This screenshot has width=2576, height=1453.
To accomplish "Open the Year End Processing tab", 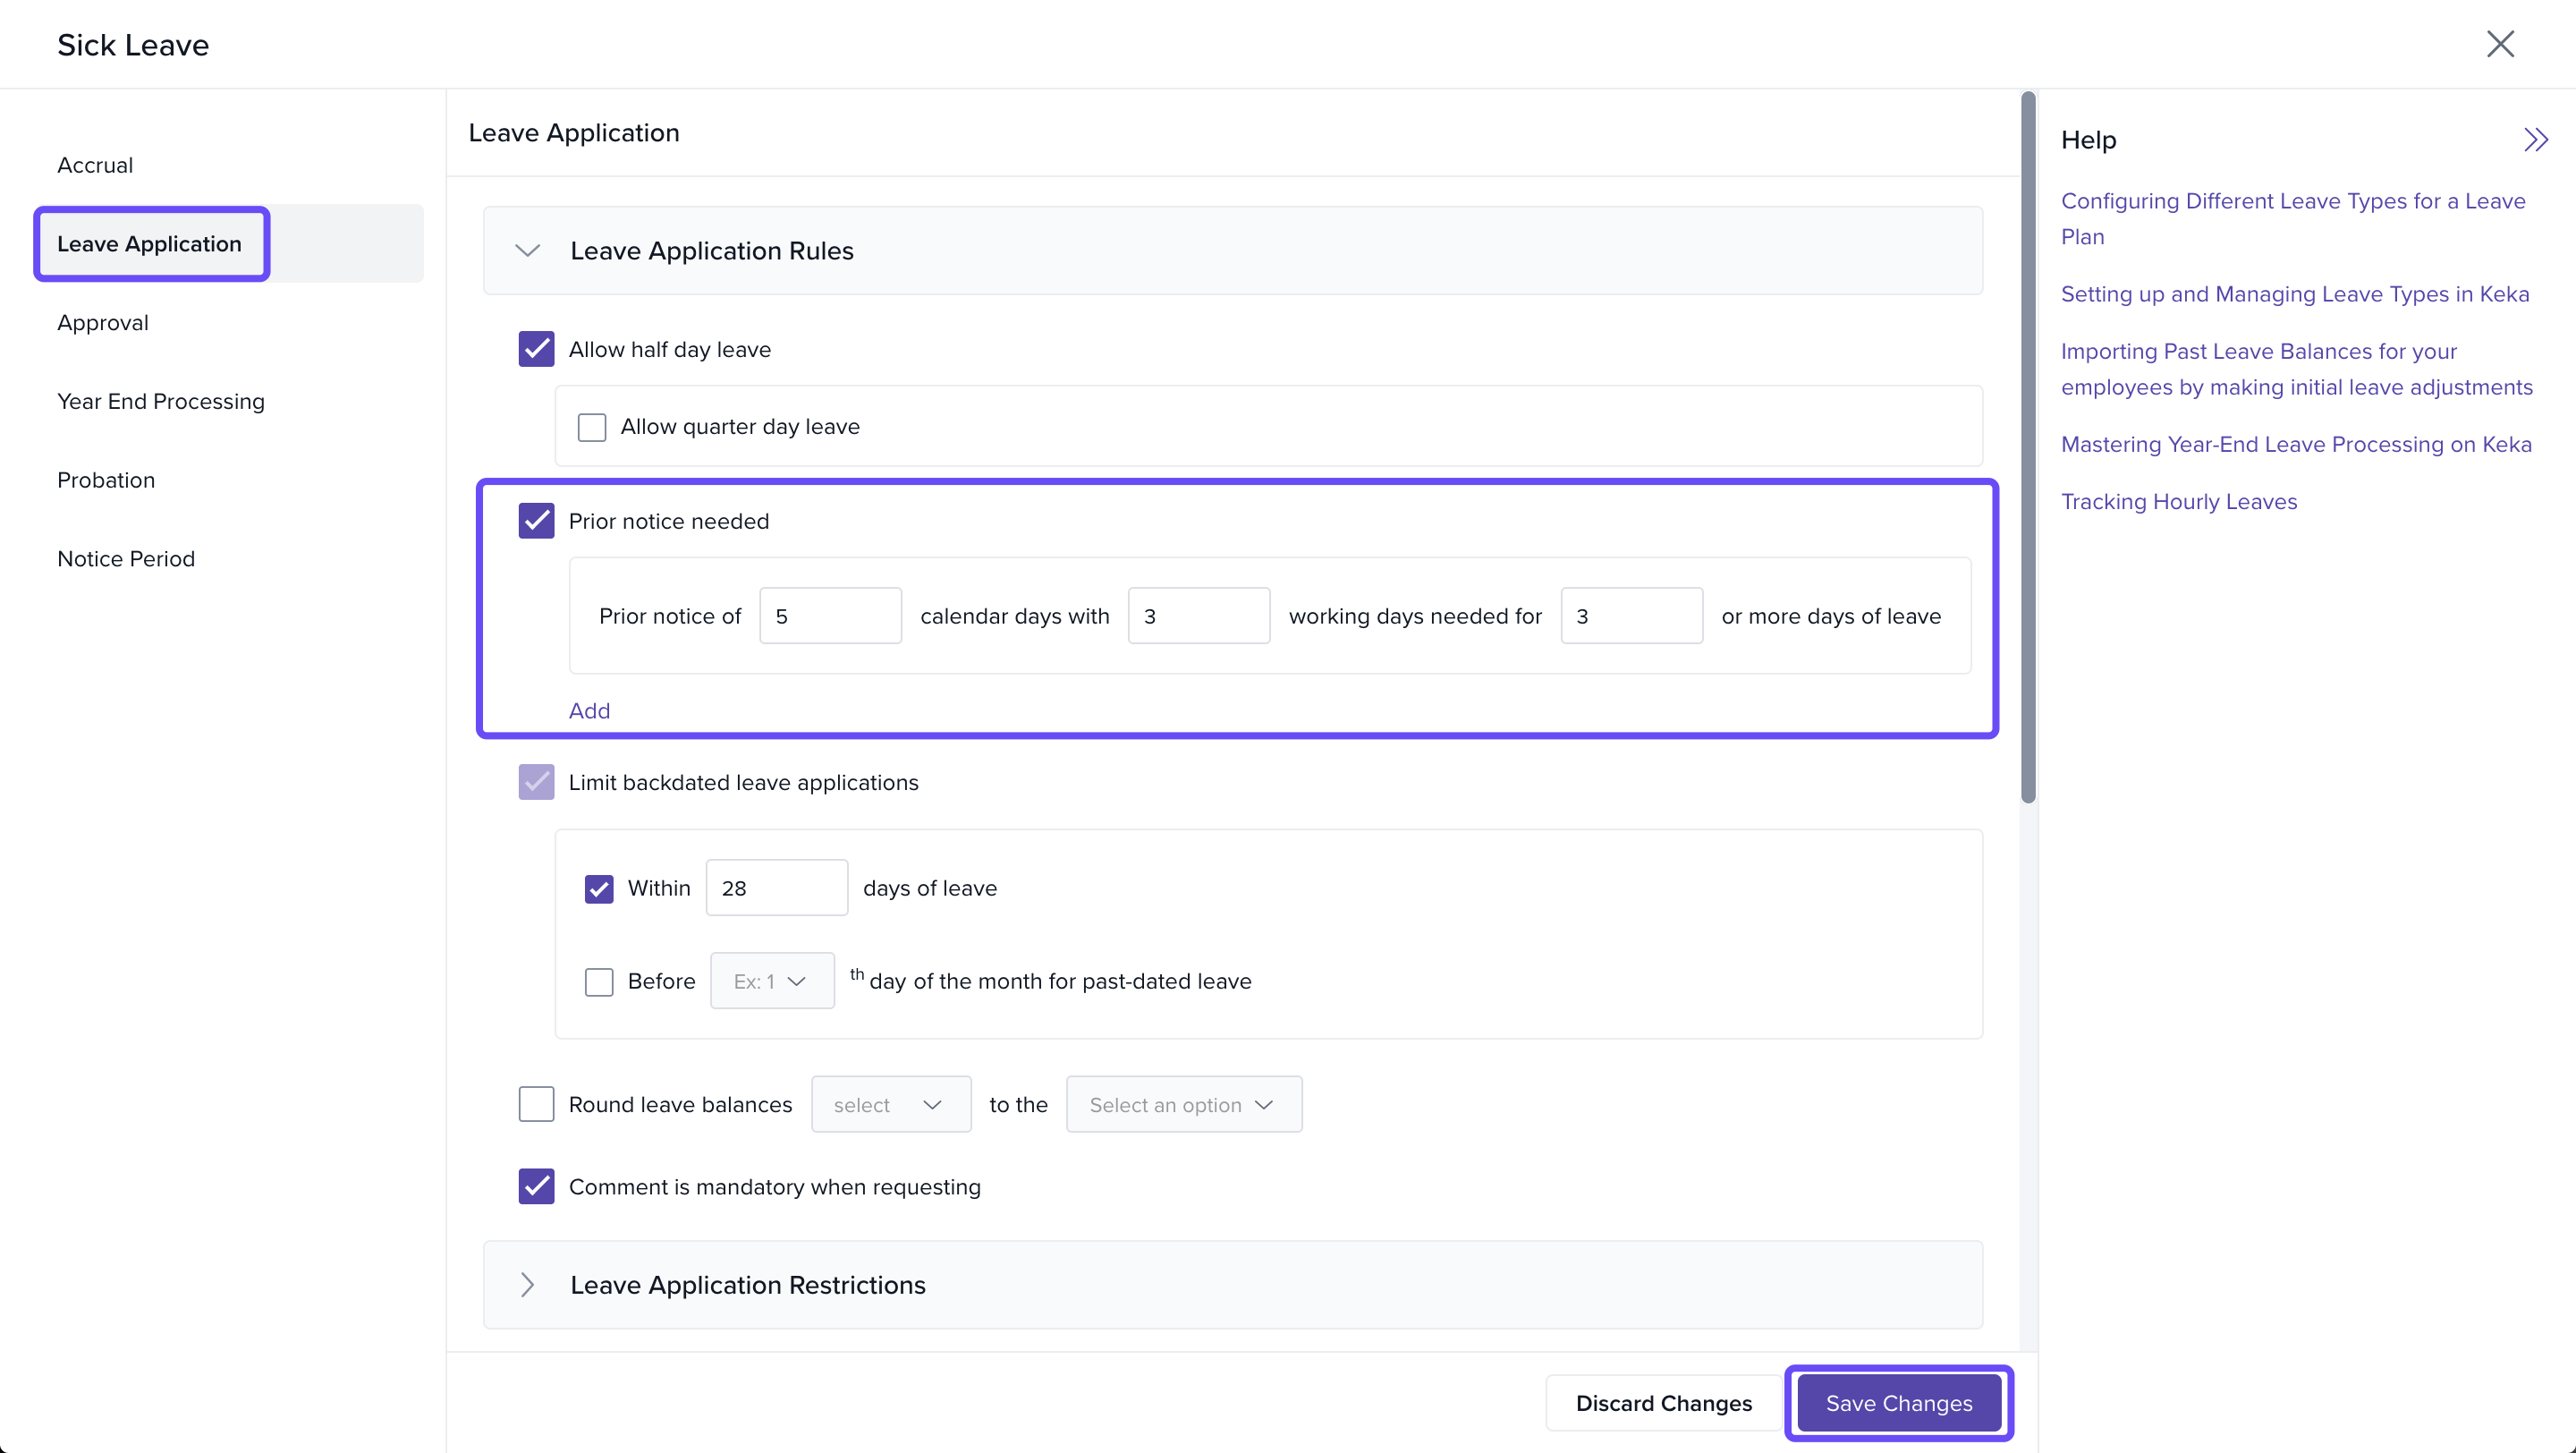I will [x=161, y=401].
